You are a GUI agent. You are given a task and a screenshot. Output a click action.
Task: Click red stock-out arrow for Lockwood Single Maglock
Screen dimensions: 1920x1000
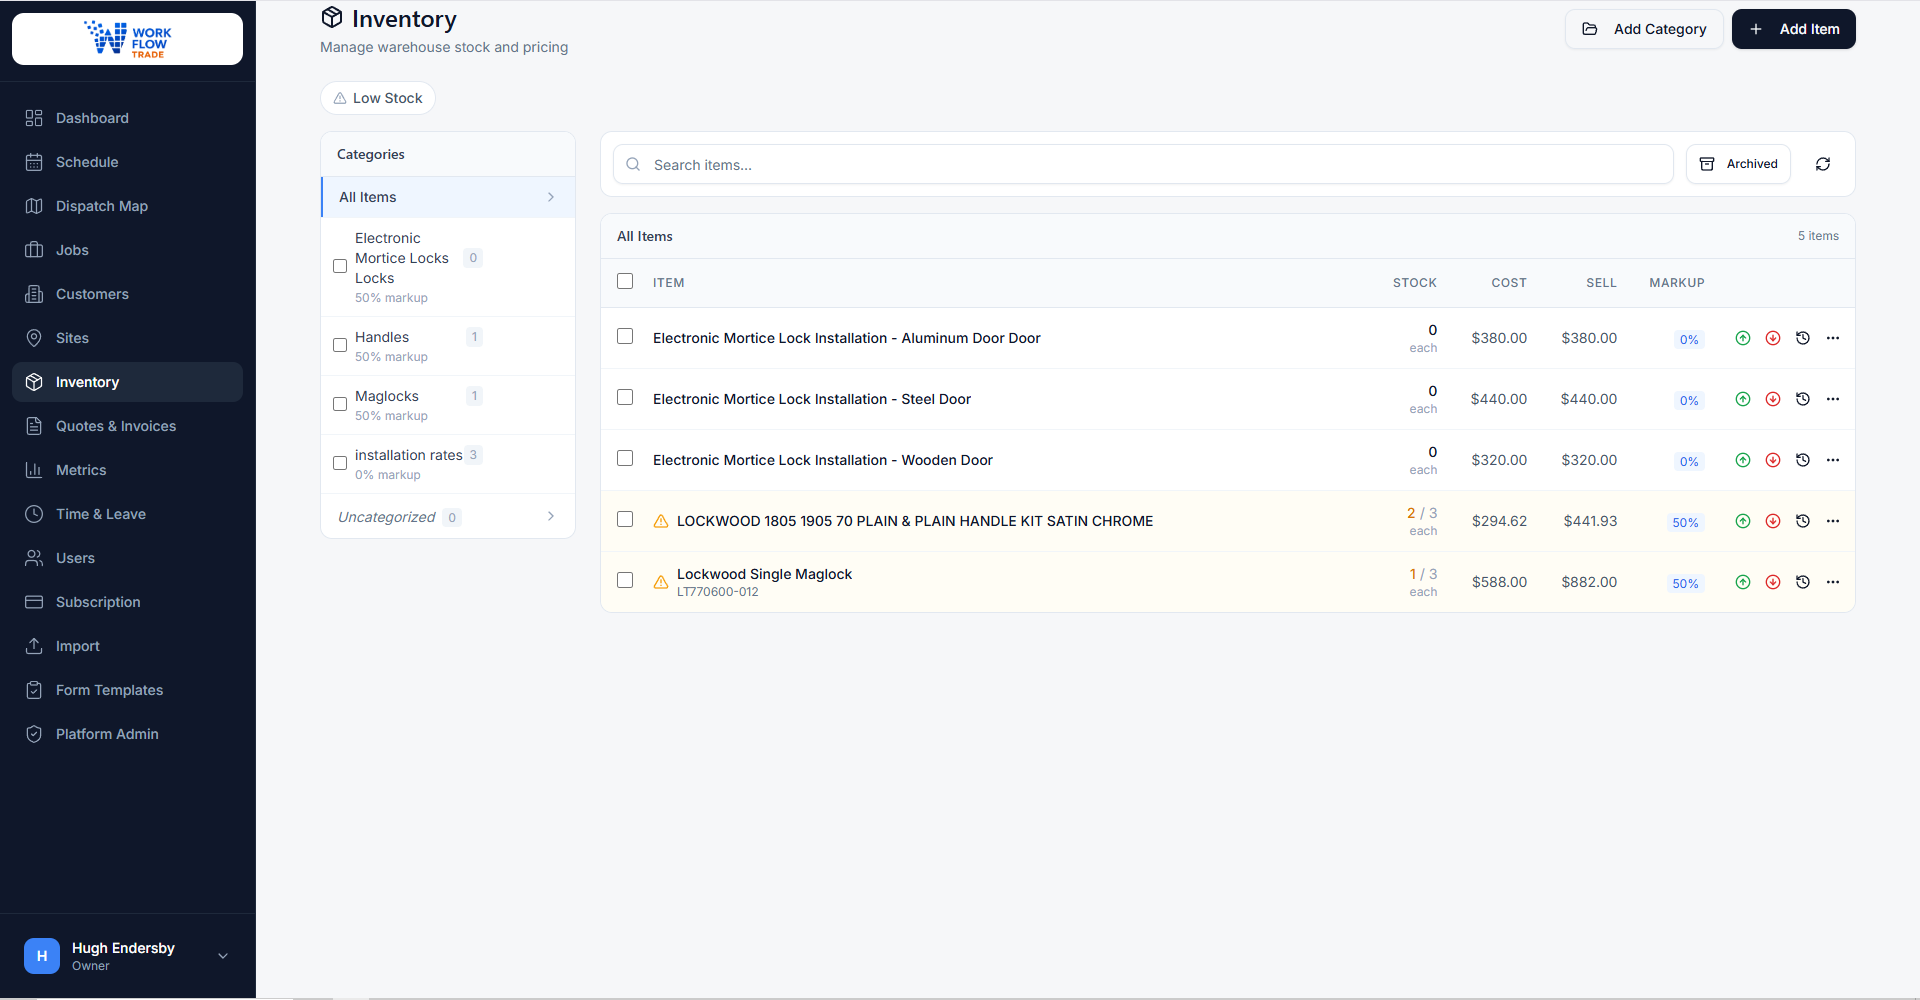click(x=1773, y=582)
